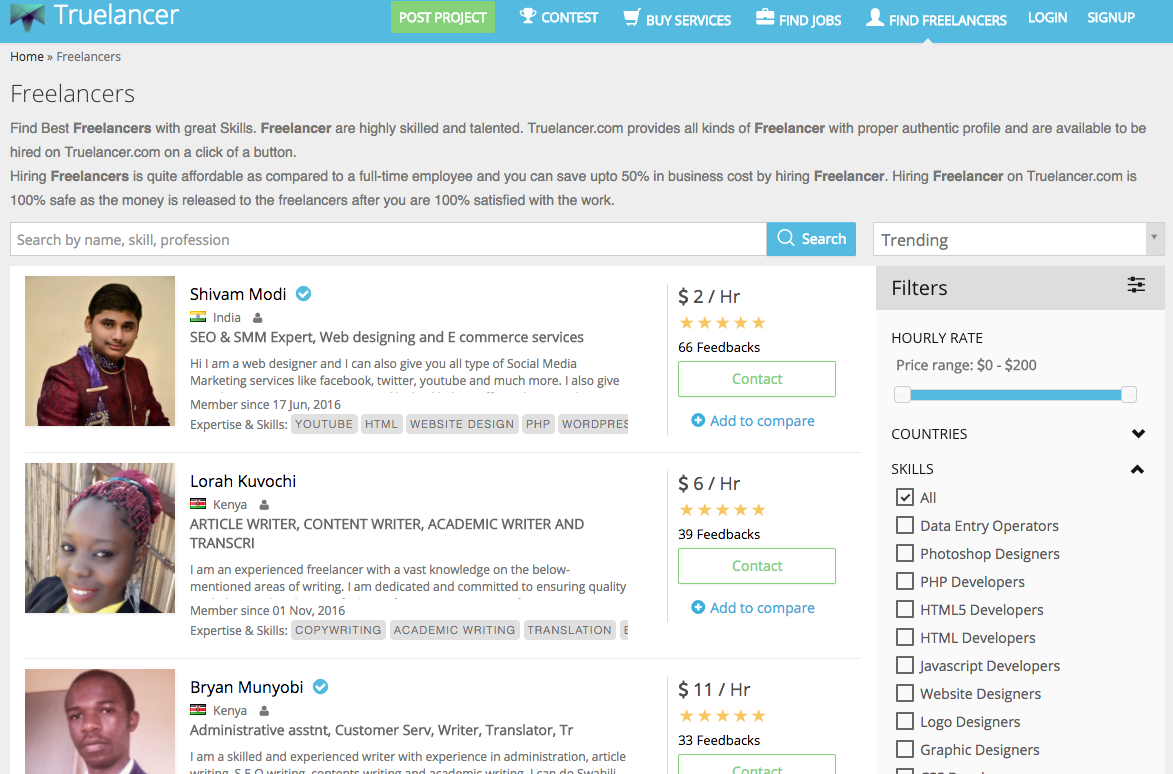Click the Login menu link

1047,17
